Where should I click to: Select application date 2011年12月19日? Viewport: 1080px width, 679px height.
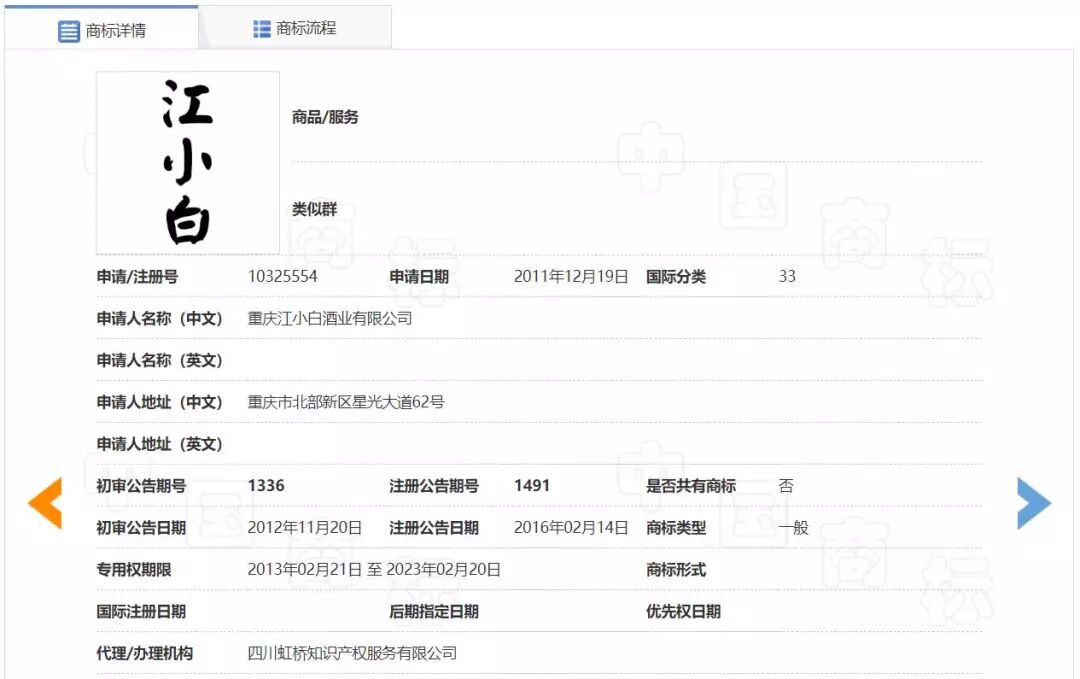571,276
